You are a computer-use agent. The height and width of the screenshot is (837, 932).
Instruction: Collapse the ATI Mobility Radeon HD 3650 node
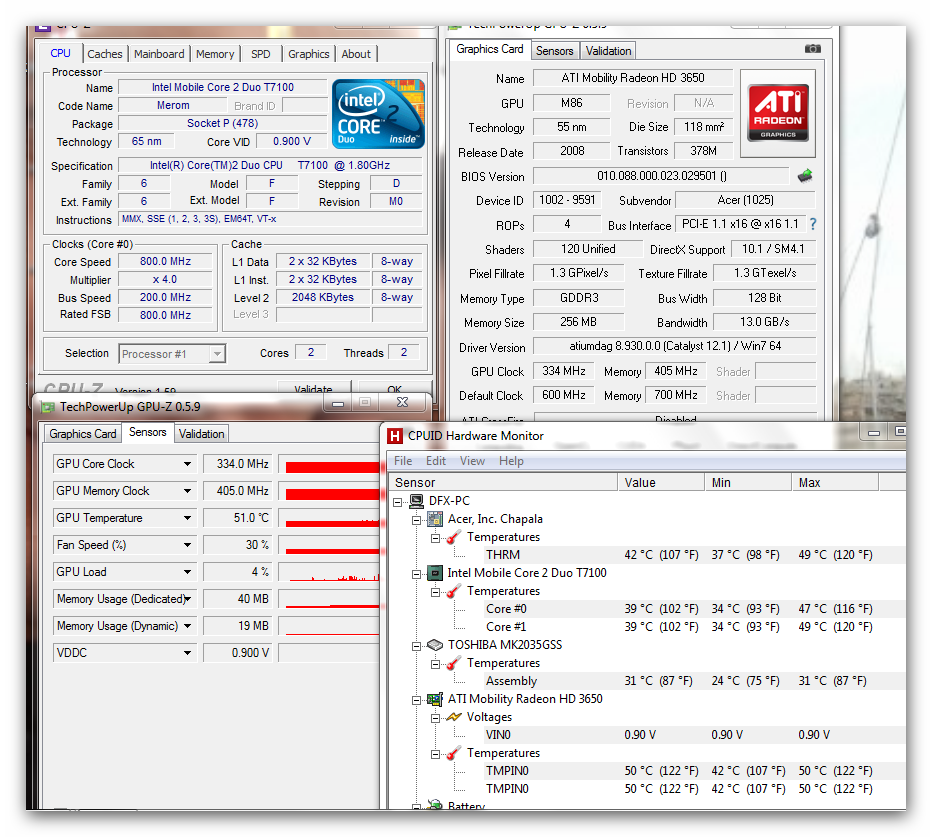[x=417, y=700]
